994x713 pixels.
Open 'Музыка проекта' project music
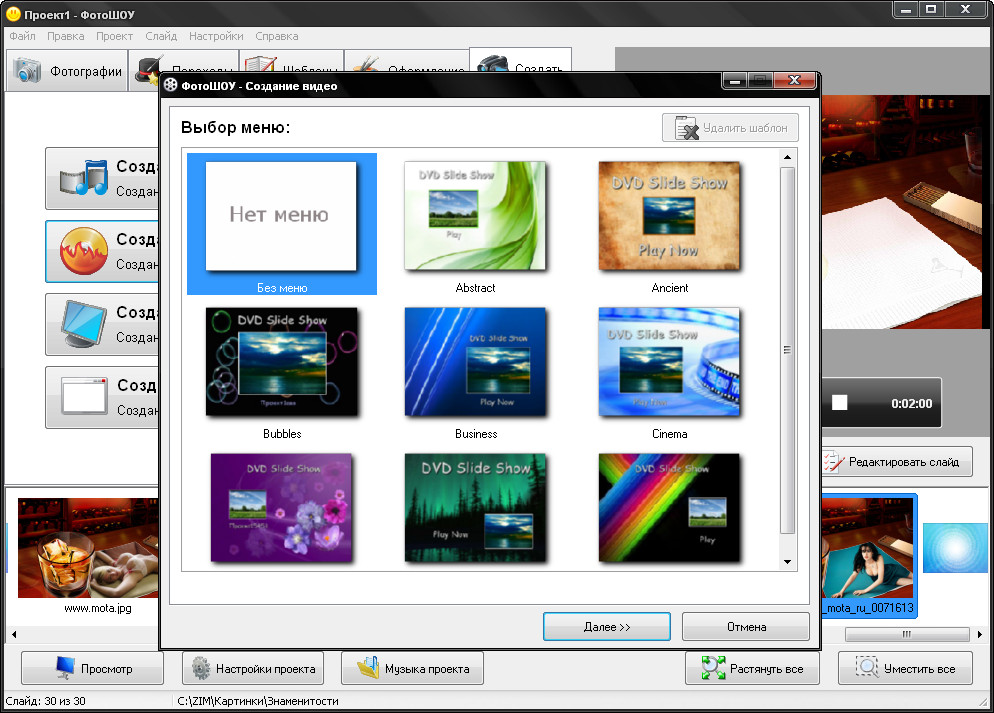coord(412,669)
